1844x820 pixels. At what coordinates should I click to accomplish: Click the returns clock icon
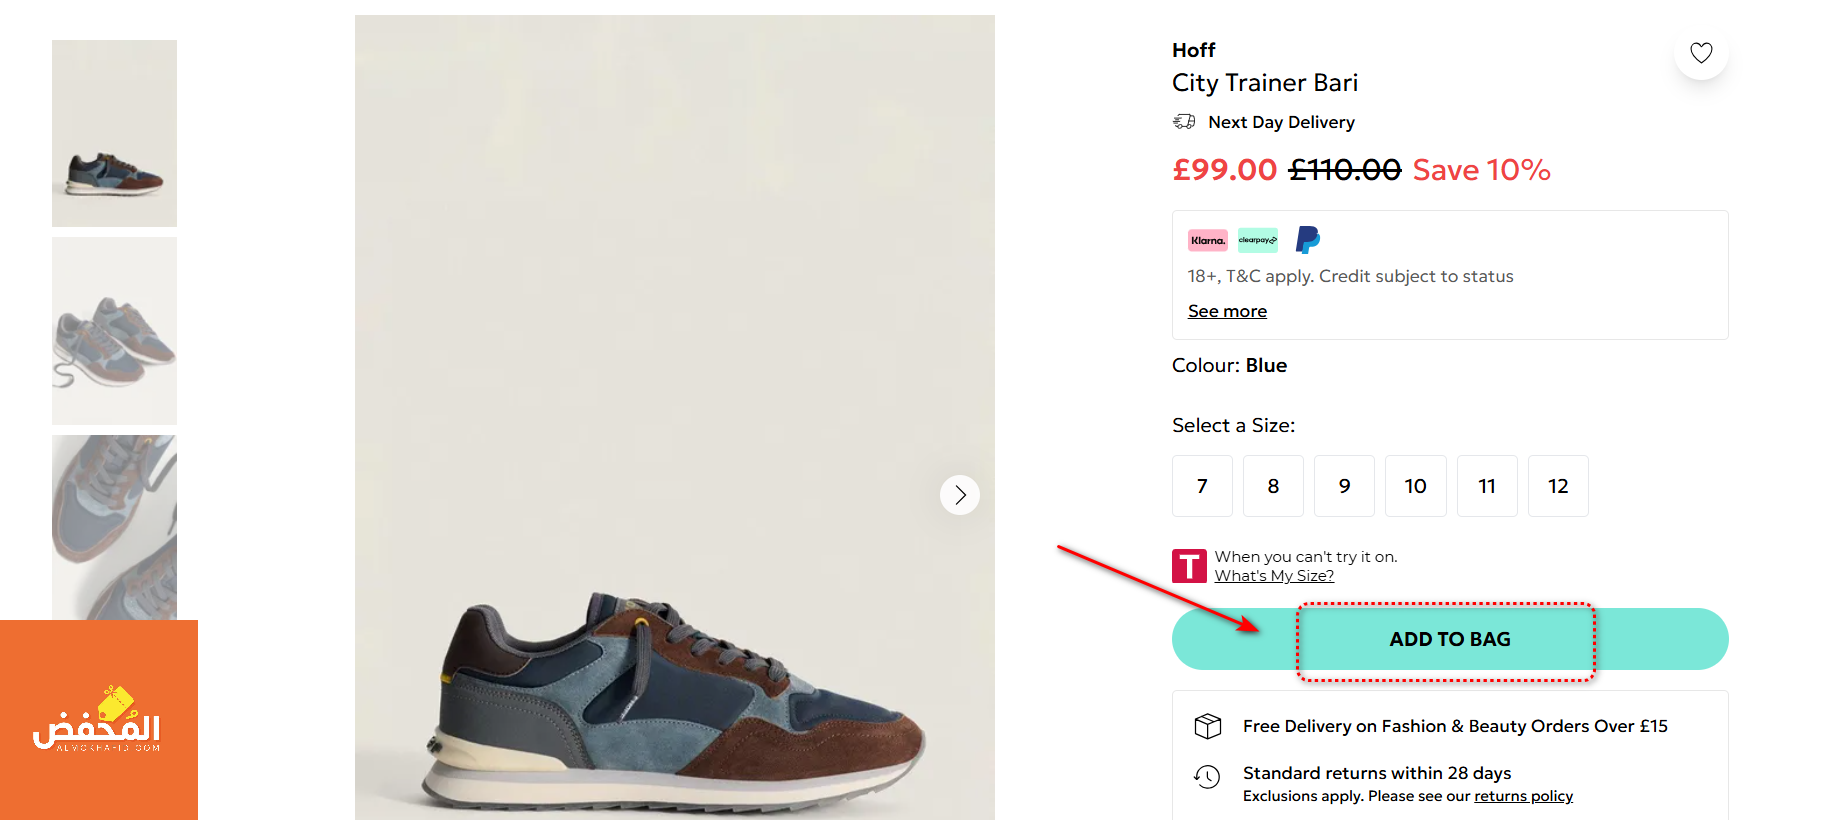coord(1208,776)
